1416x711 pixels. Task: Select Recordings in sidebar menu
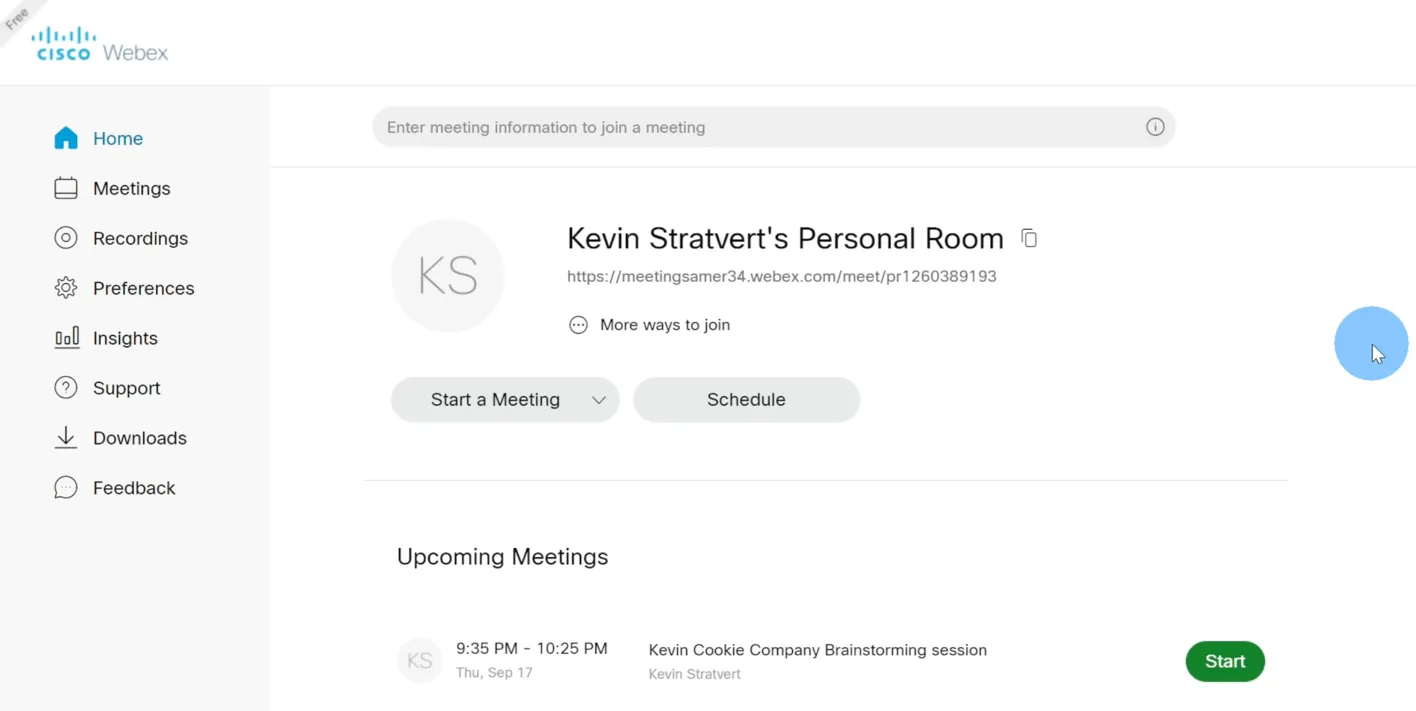pyautogui.click(x=140, y=238)
